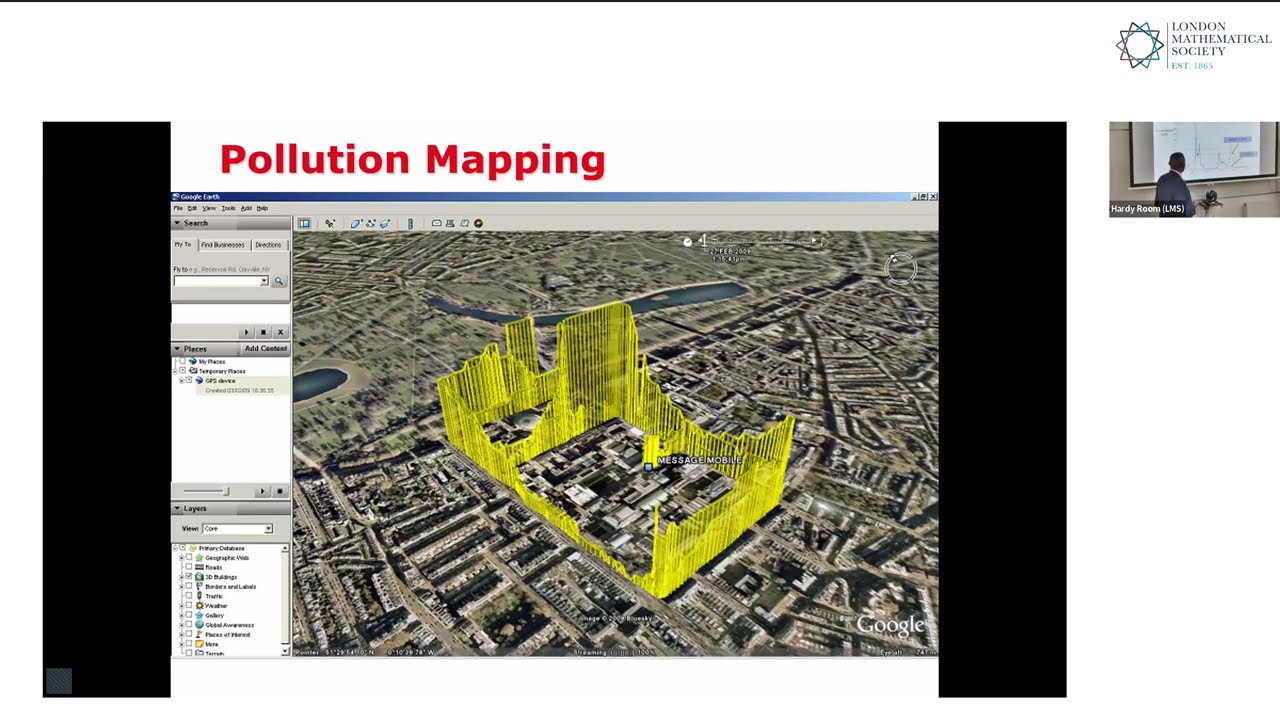Click the search results play button
The image size is (1280, 720).
[x=247, y=332]
